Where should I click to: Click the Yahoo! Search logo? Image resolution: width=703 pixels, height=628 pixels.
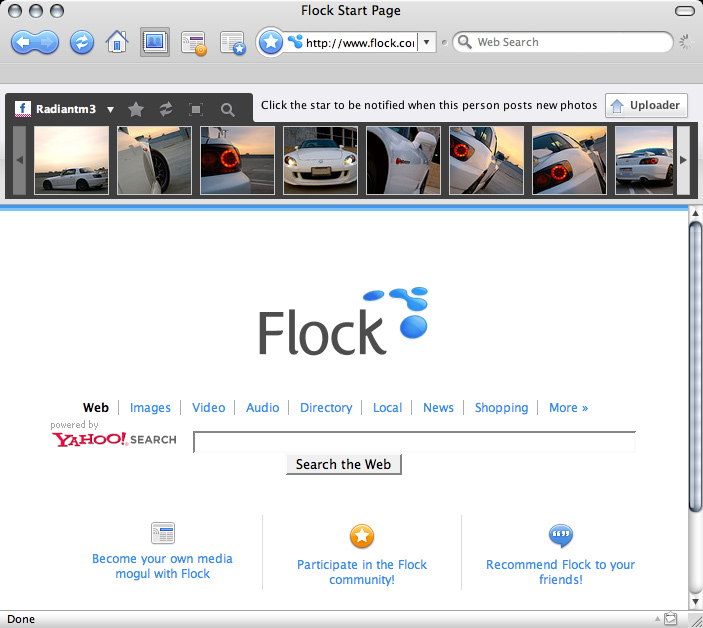(x=114, y=439)
